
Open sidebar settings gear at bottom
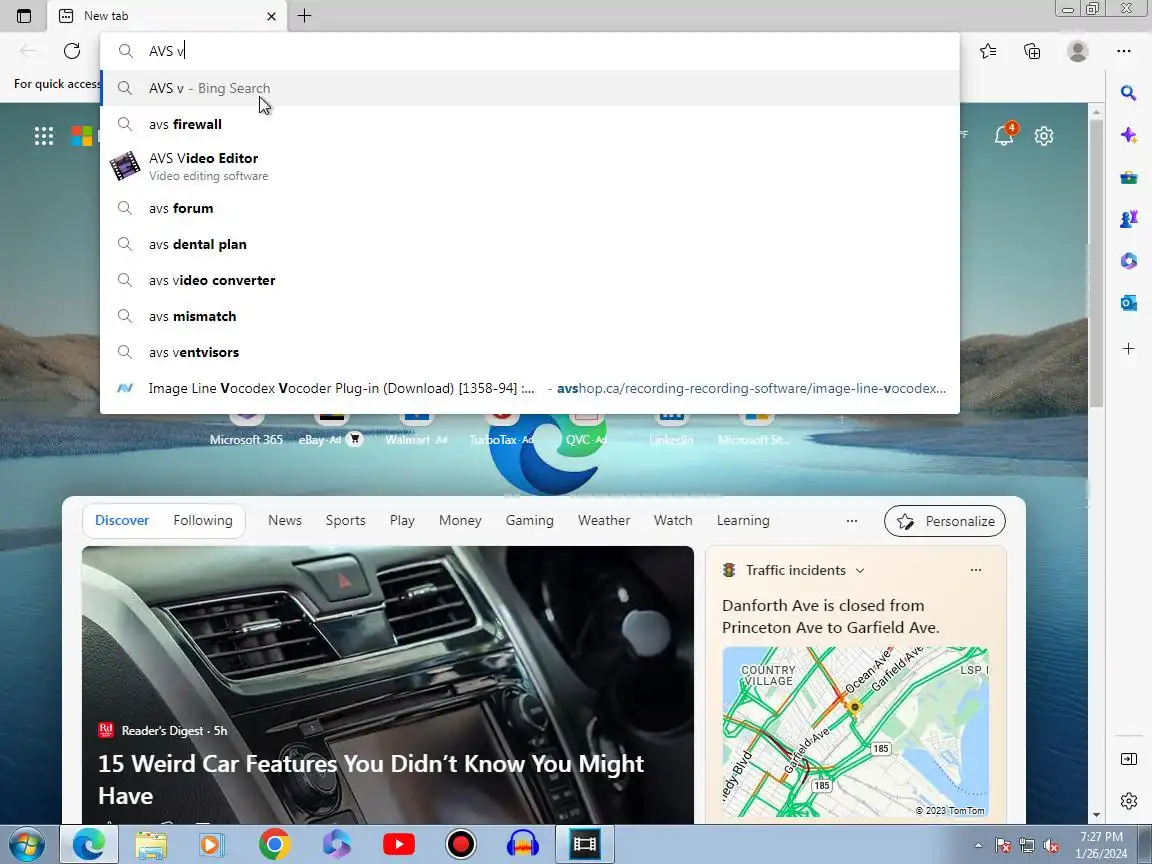[x=1129, y=801]
